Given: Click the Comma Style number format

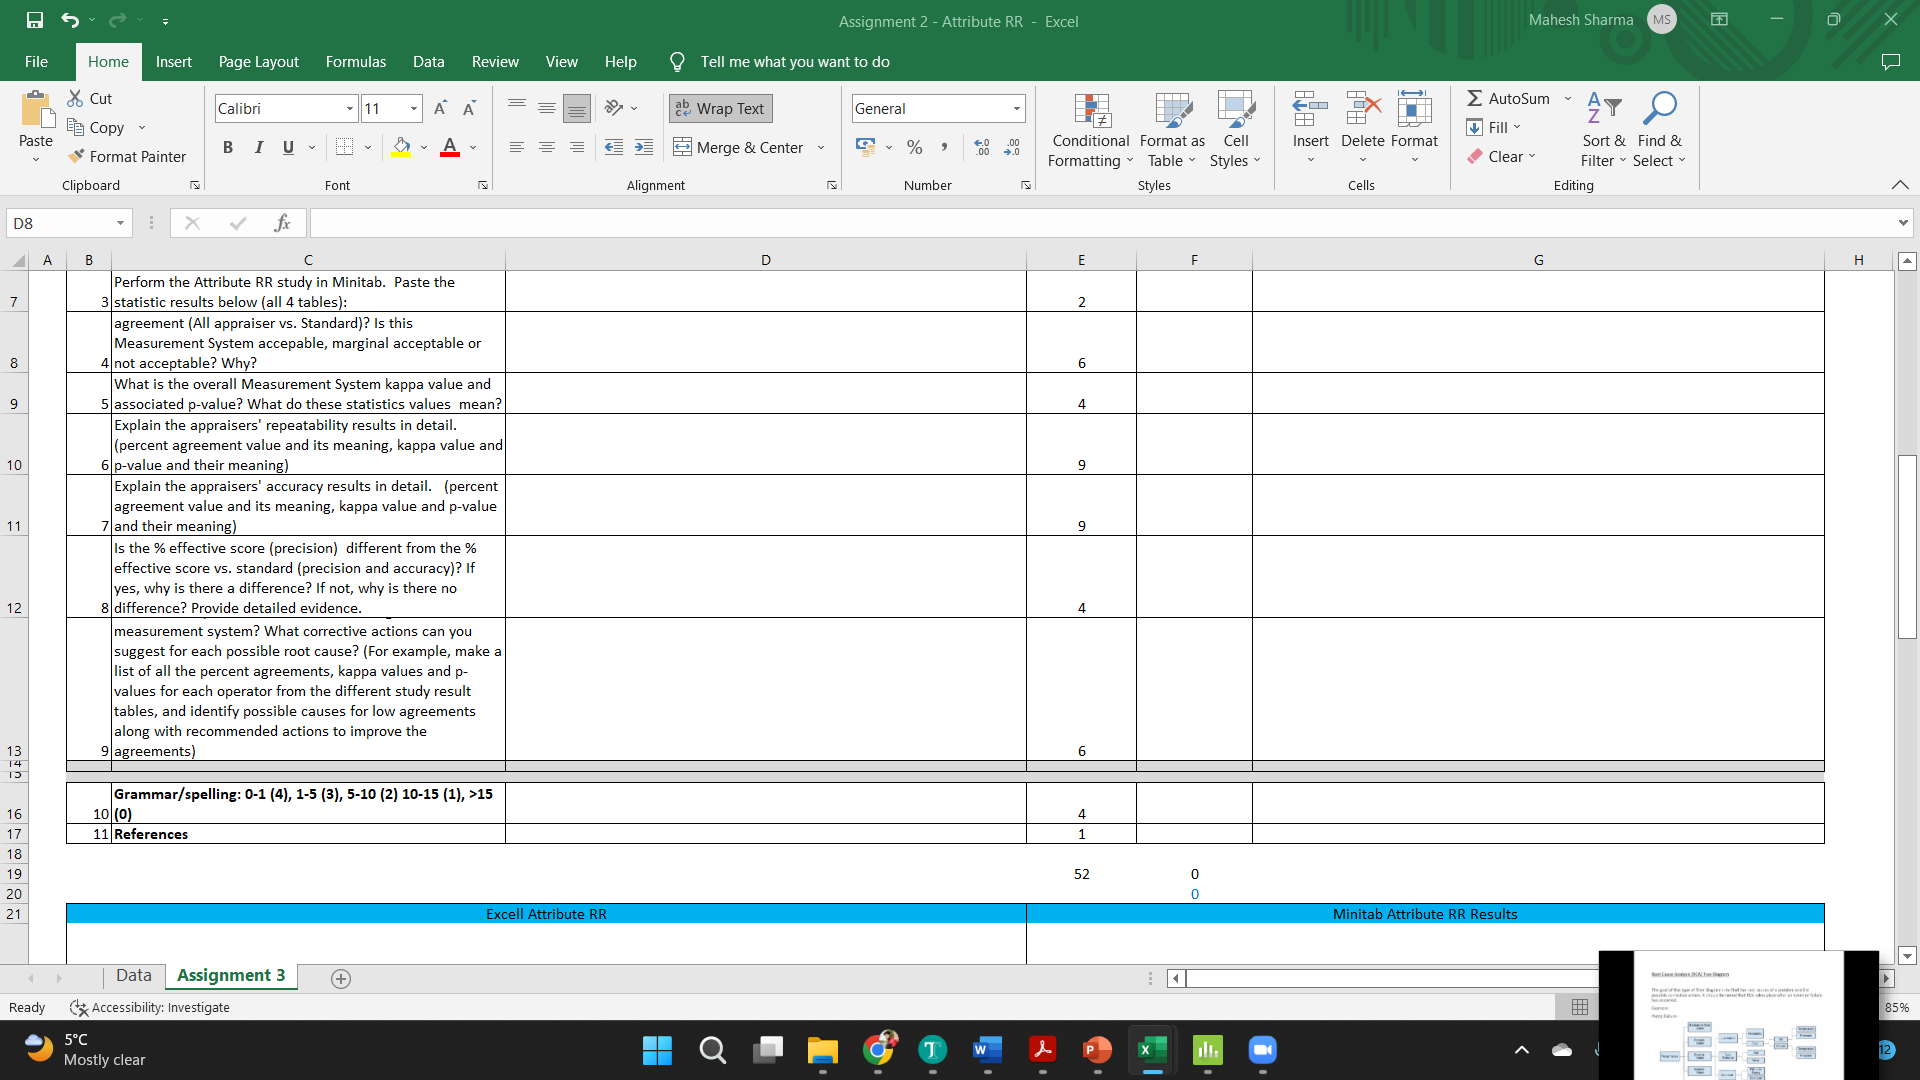Looking at the screenshot, I should click(944, 147).
